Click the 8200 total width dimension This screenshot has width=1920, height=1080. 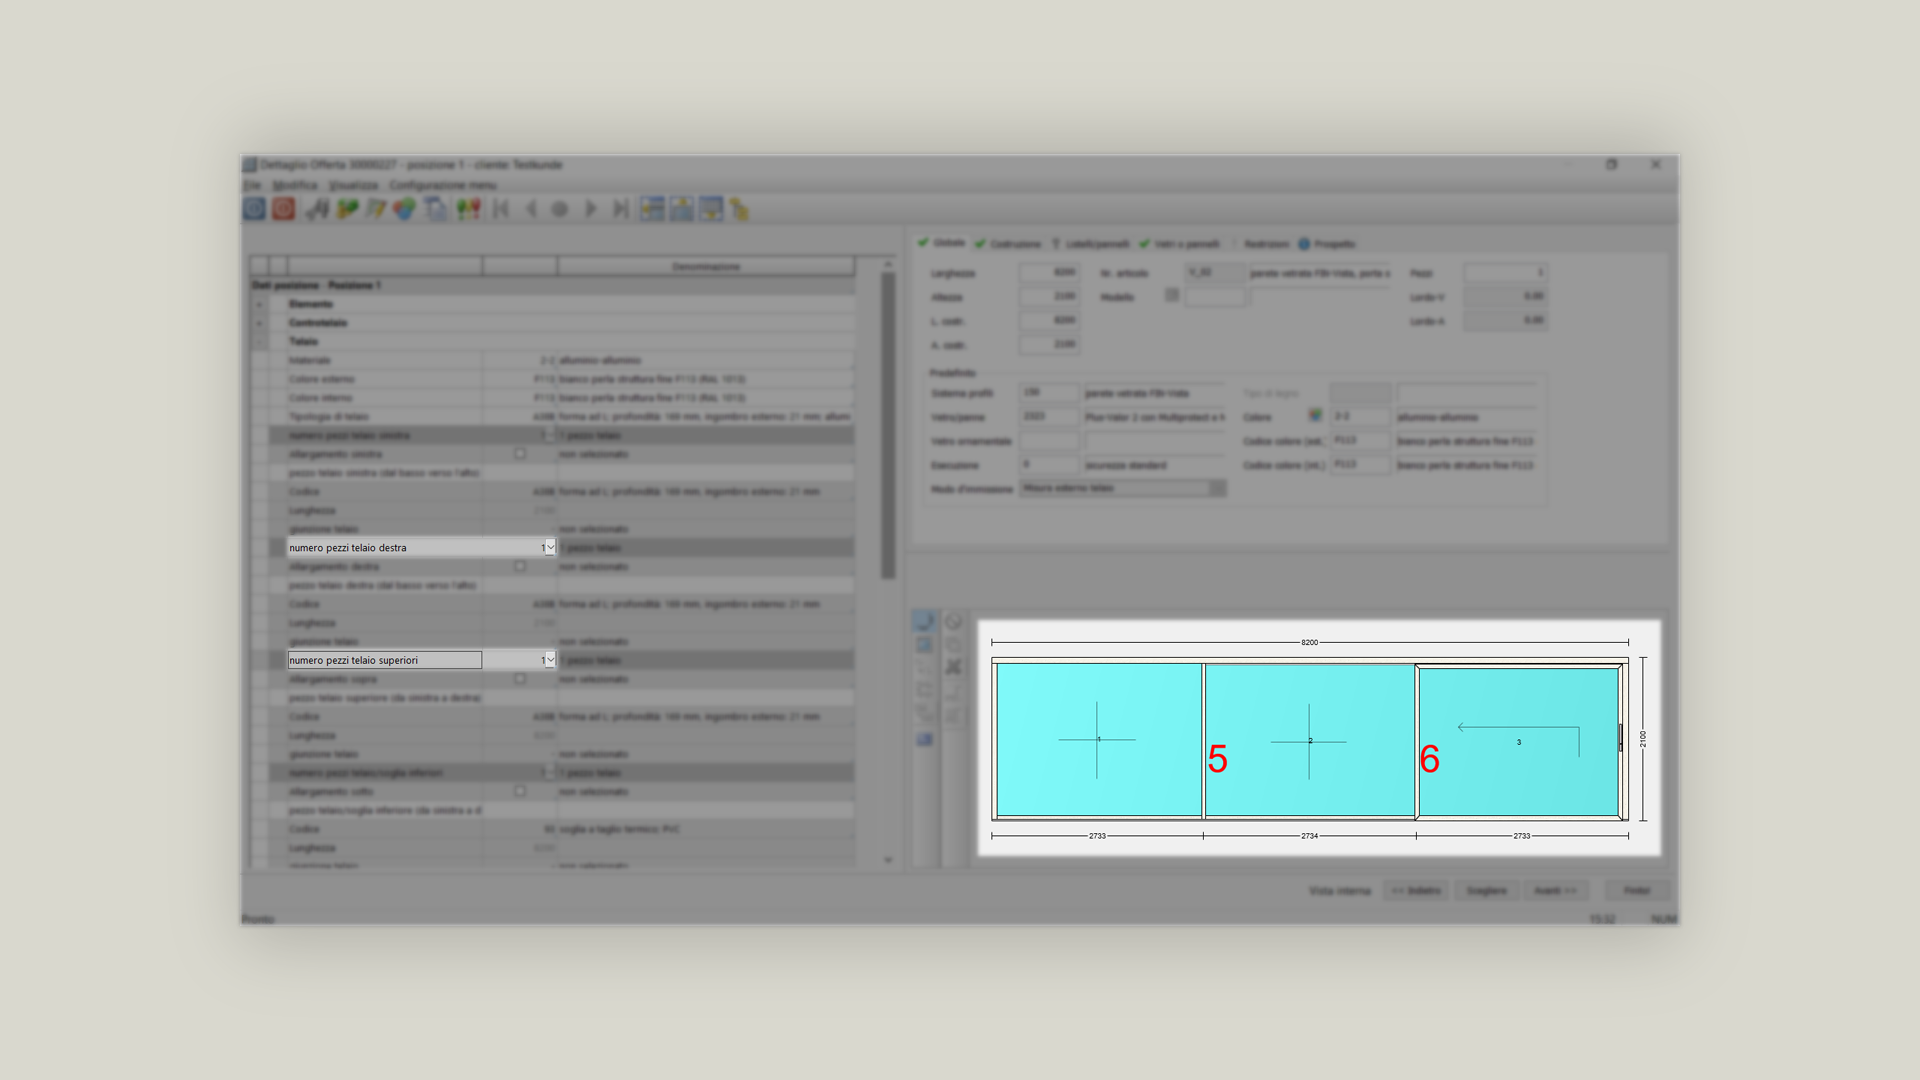pyautogui.click(x=1309, y=642)
